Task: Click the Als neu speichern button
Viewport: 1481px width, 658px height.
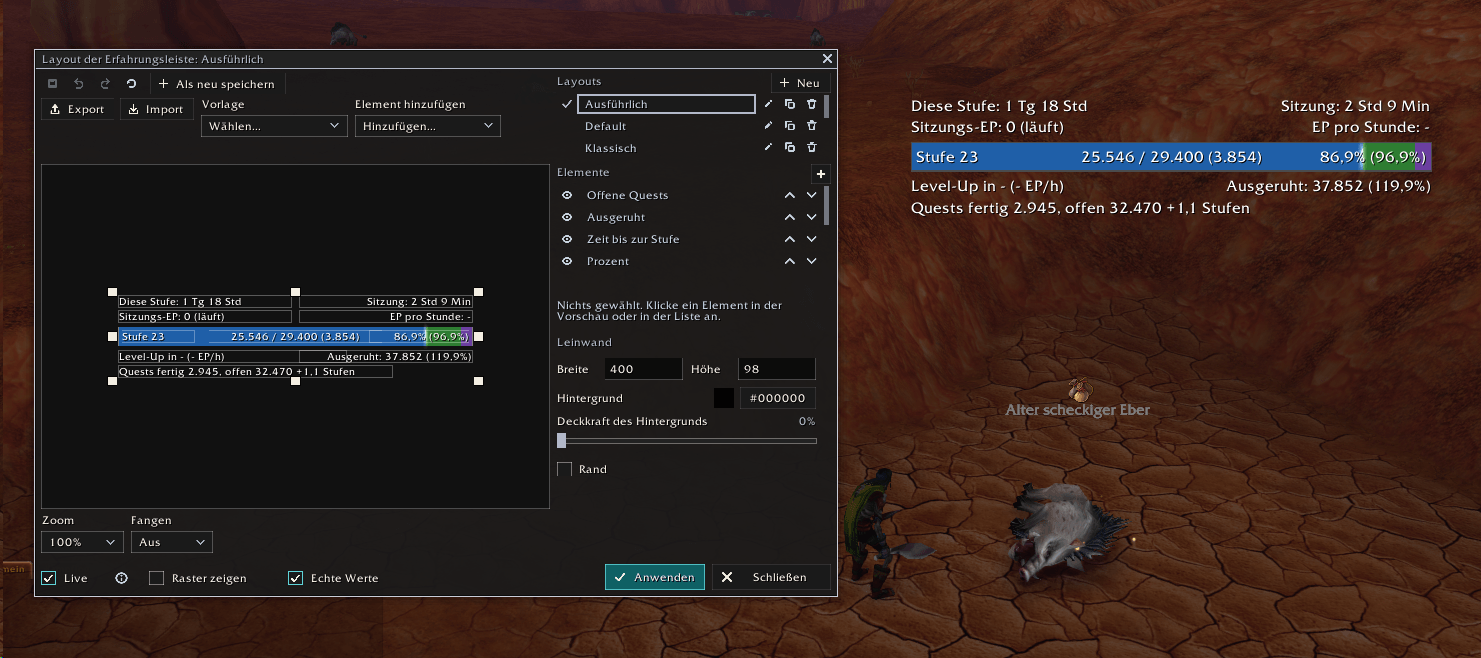Action: (x=216, y=84)
